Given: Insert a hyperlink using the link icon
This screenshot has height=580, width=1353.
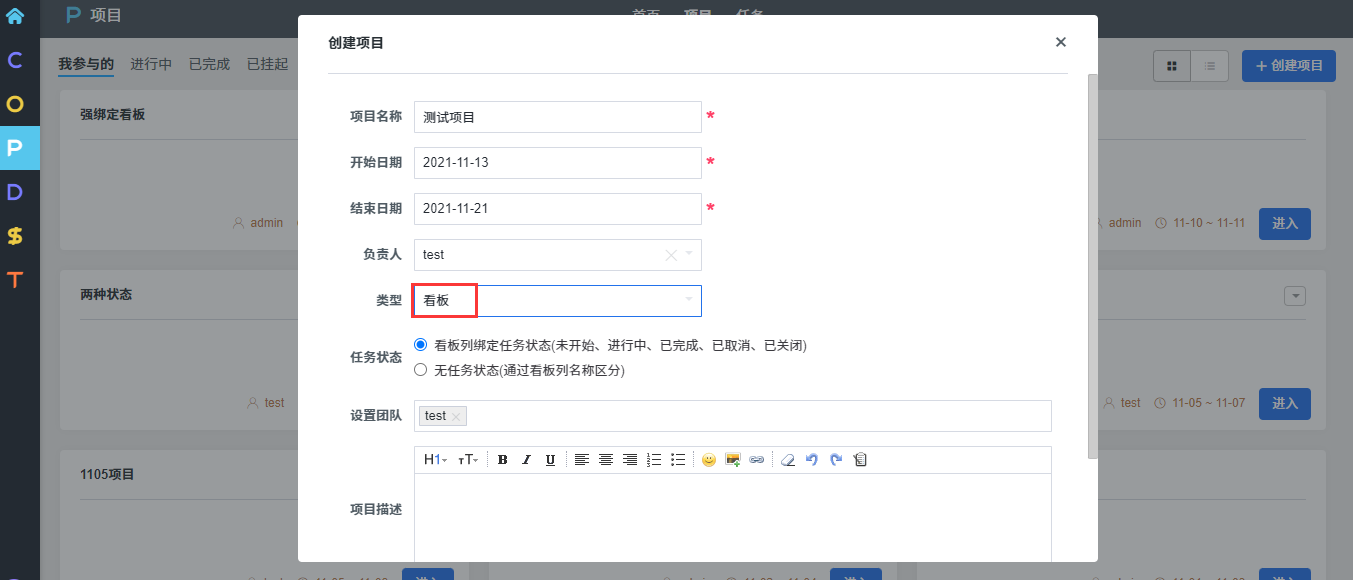Looking at the screenshot, I should tap(757, 460).
